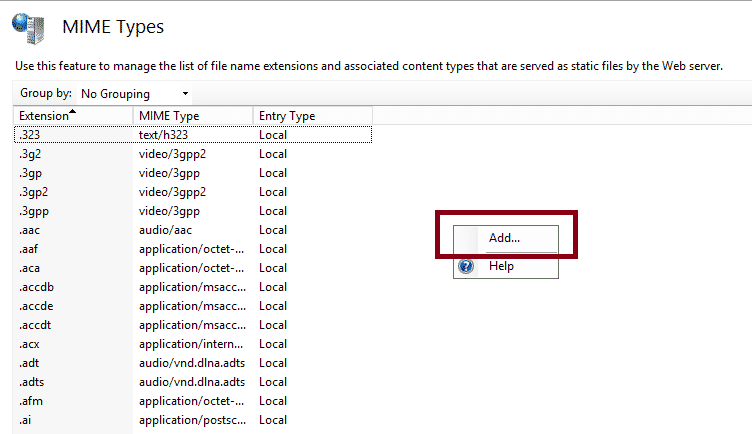752x434 pixels.
Task: Select the .3gpp extension row
Action: (193, 211)
